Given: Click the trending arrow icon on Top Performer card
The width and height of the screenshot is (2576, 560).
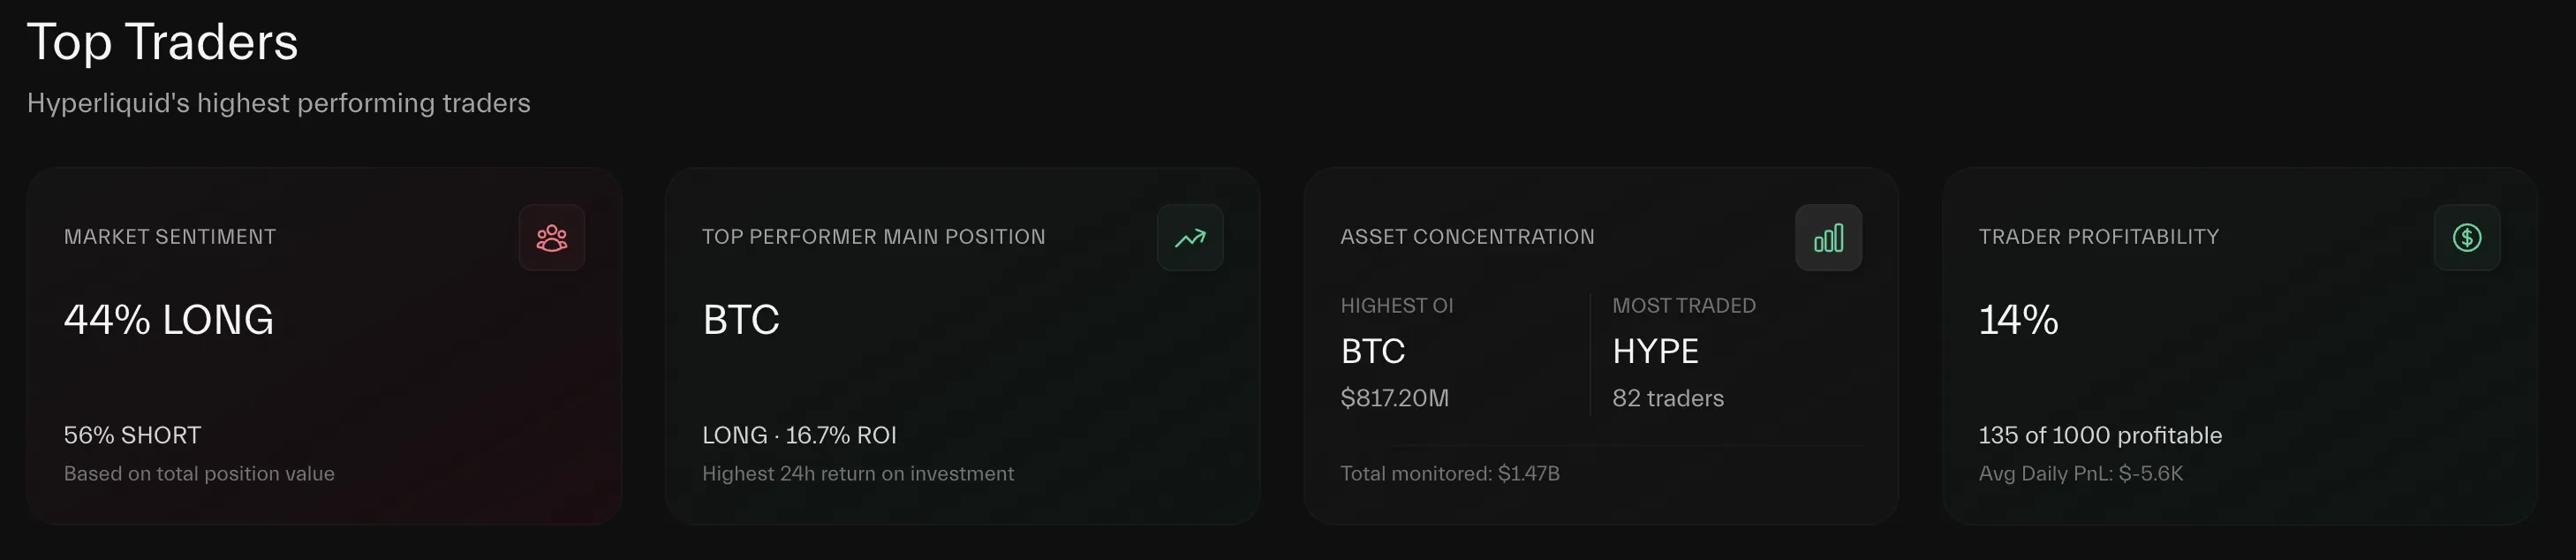Looking at the screenshot, I should tap(1190, 238).
